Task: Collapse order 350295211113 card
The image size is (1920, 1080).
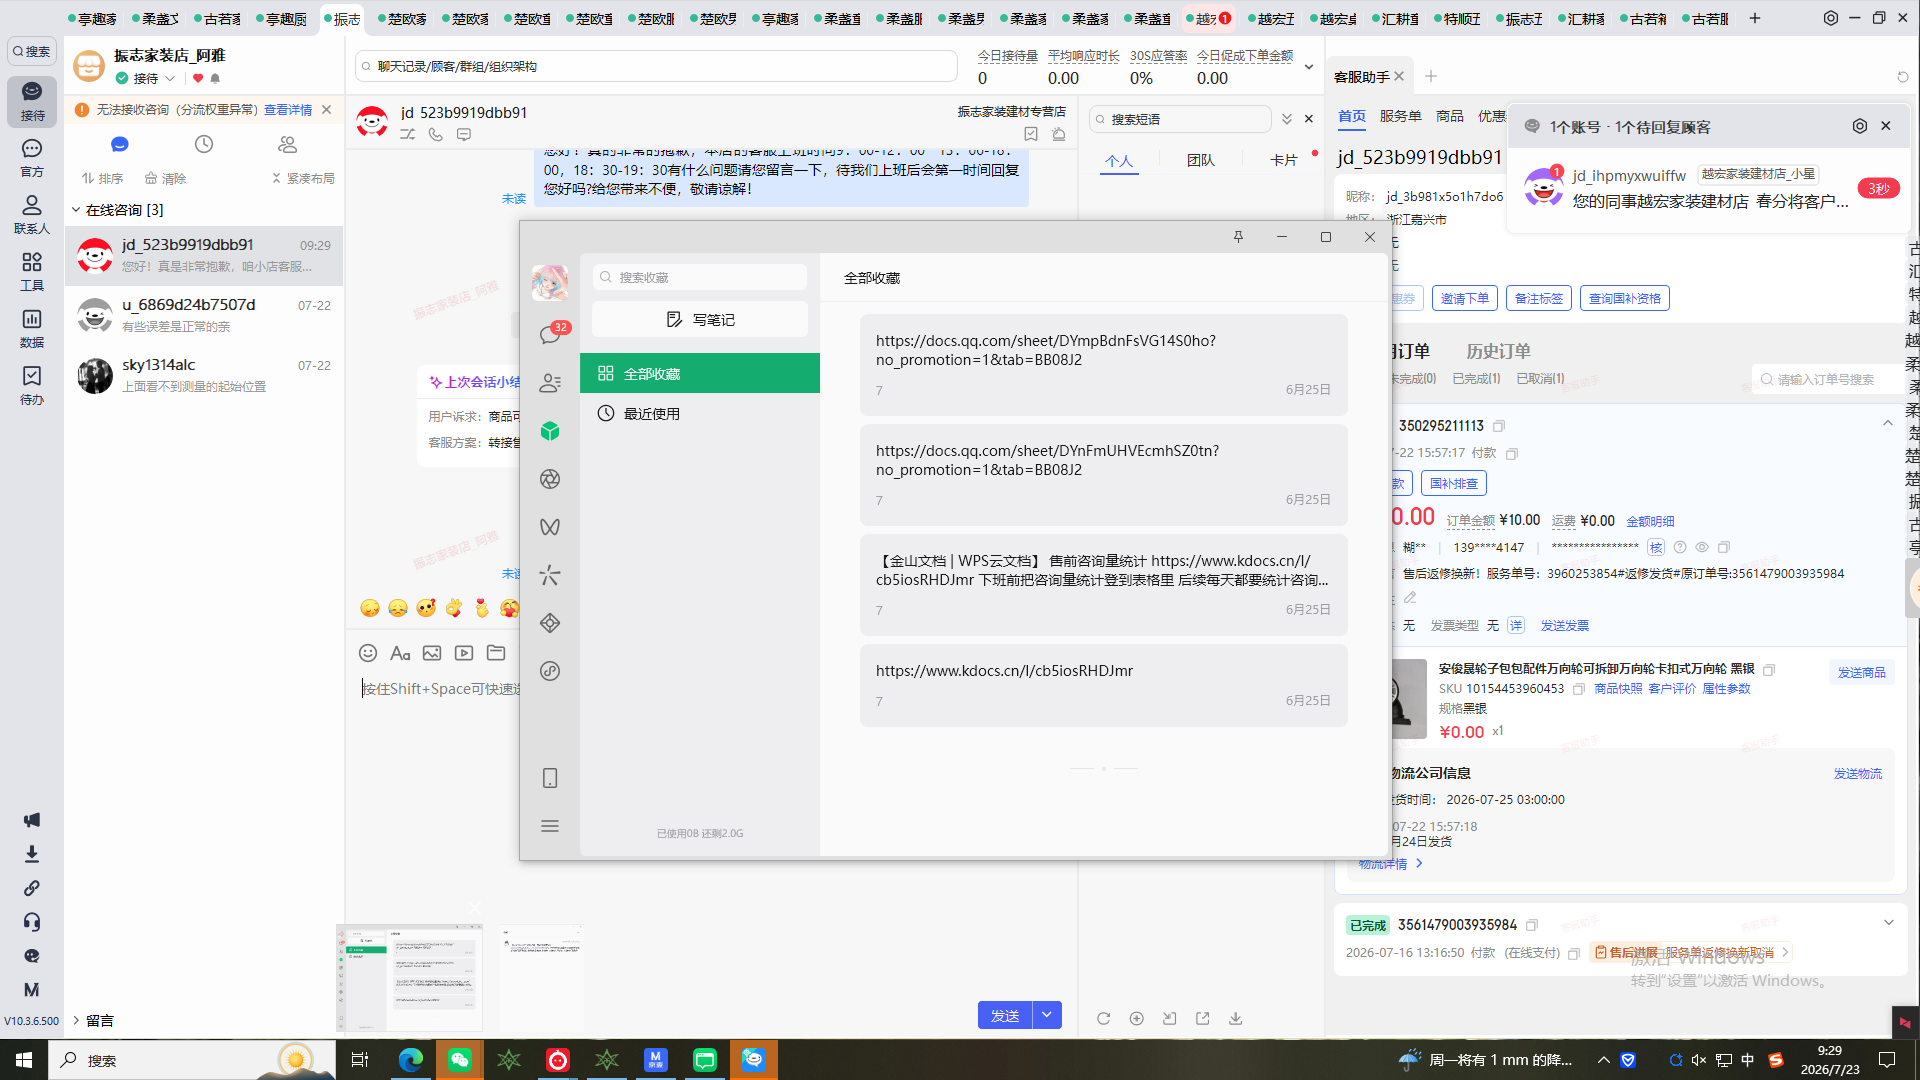Action: tap(1888, 423)
